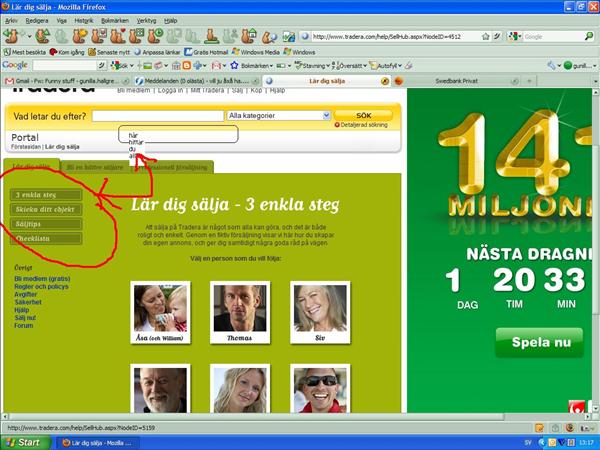600x450 pixels.
Task: Open the Forum sidebar link
Action: point(24,325)
